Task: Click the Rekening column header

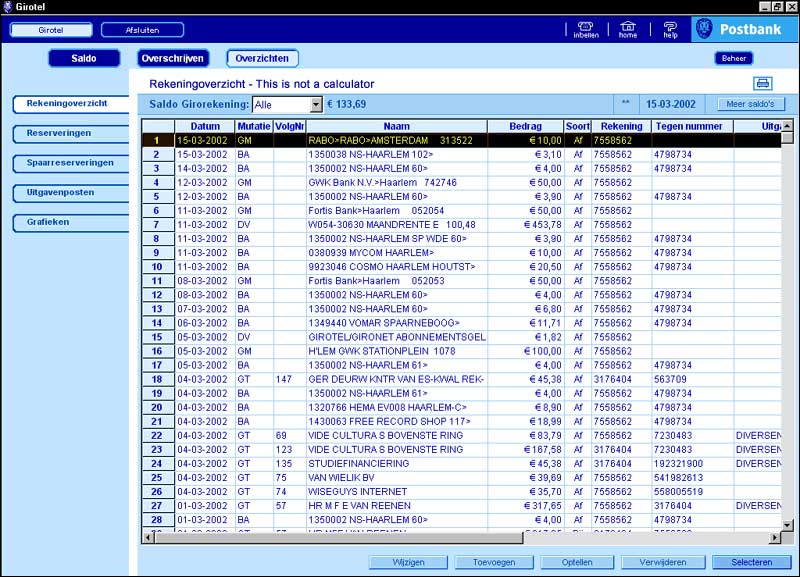Action: tap(621, 126)
